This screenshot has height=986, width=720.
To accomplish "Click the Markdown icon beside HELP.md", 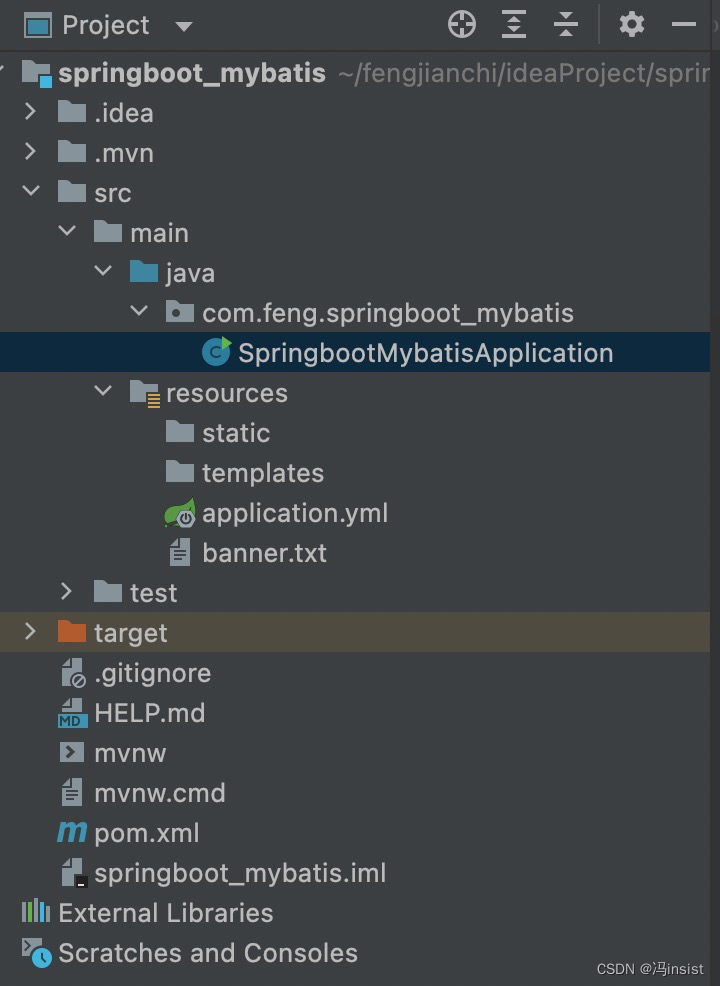I will (71, 712).
